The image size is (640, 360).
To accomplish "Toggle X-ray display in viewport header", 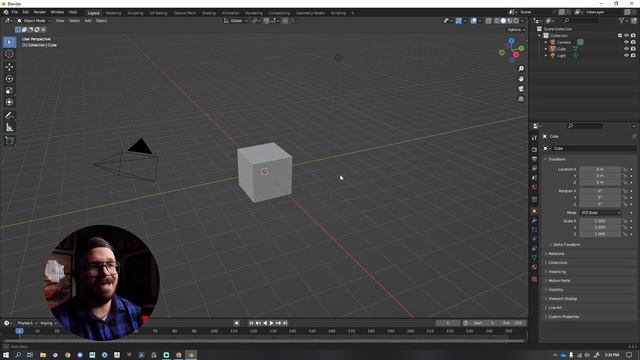I will (x=489, y=20).
